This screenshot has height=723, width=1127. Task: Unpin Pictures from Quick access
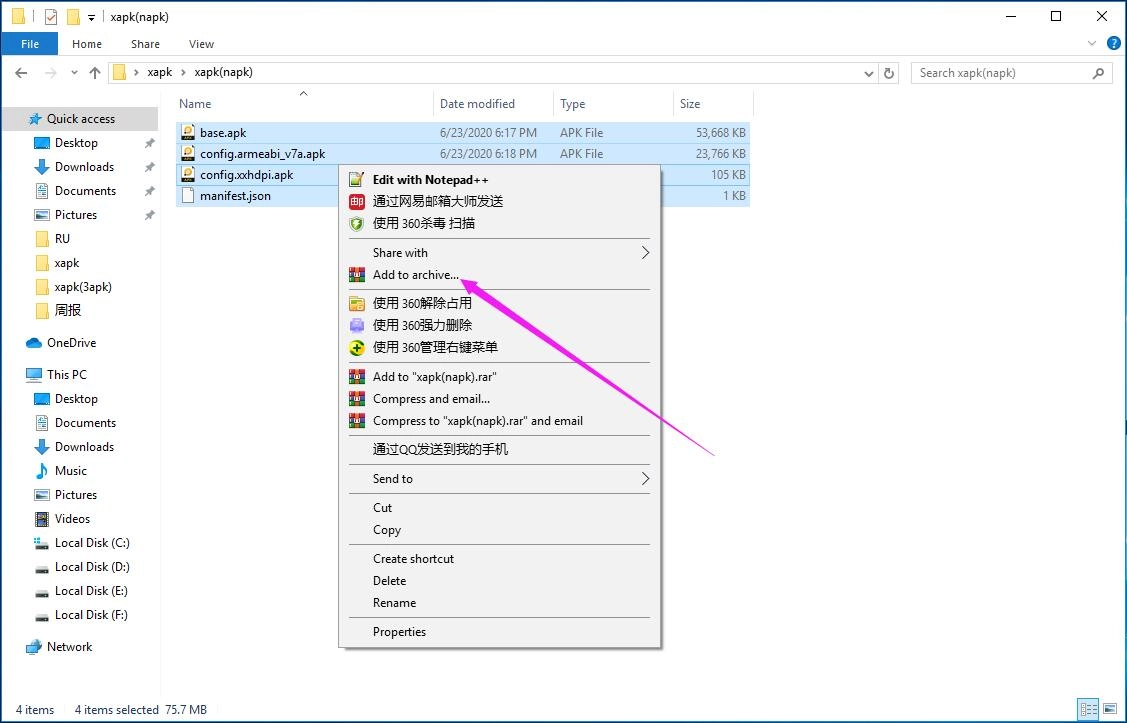[149, 215]
